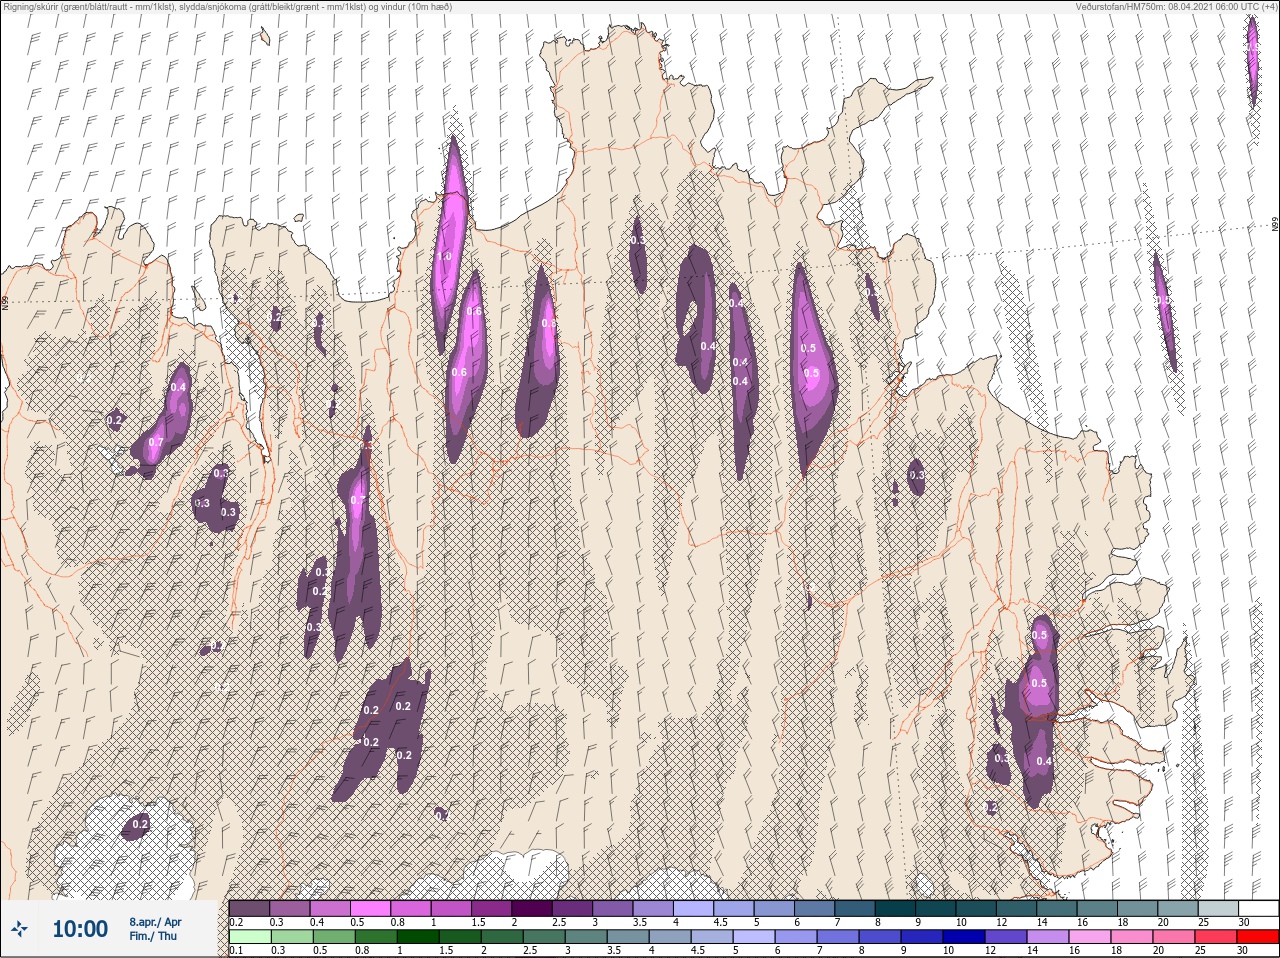The width and height of the screenshot is (1280, 958).
Task: Select the light periwinkle 5 swatch in the lower scale
Action: [754, 938]
